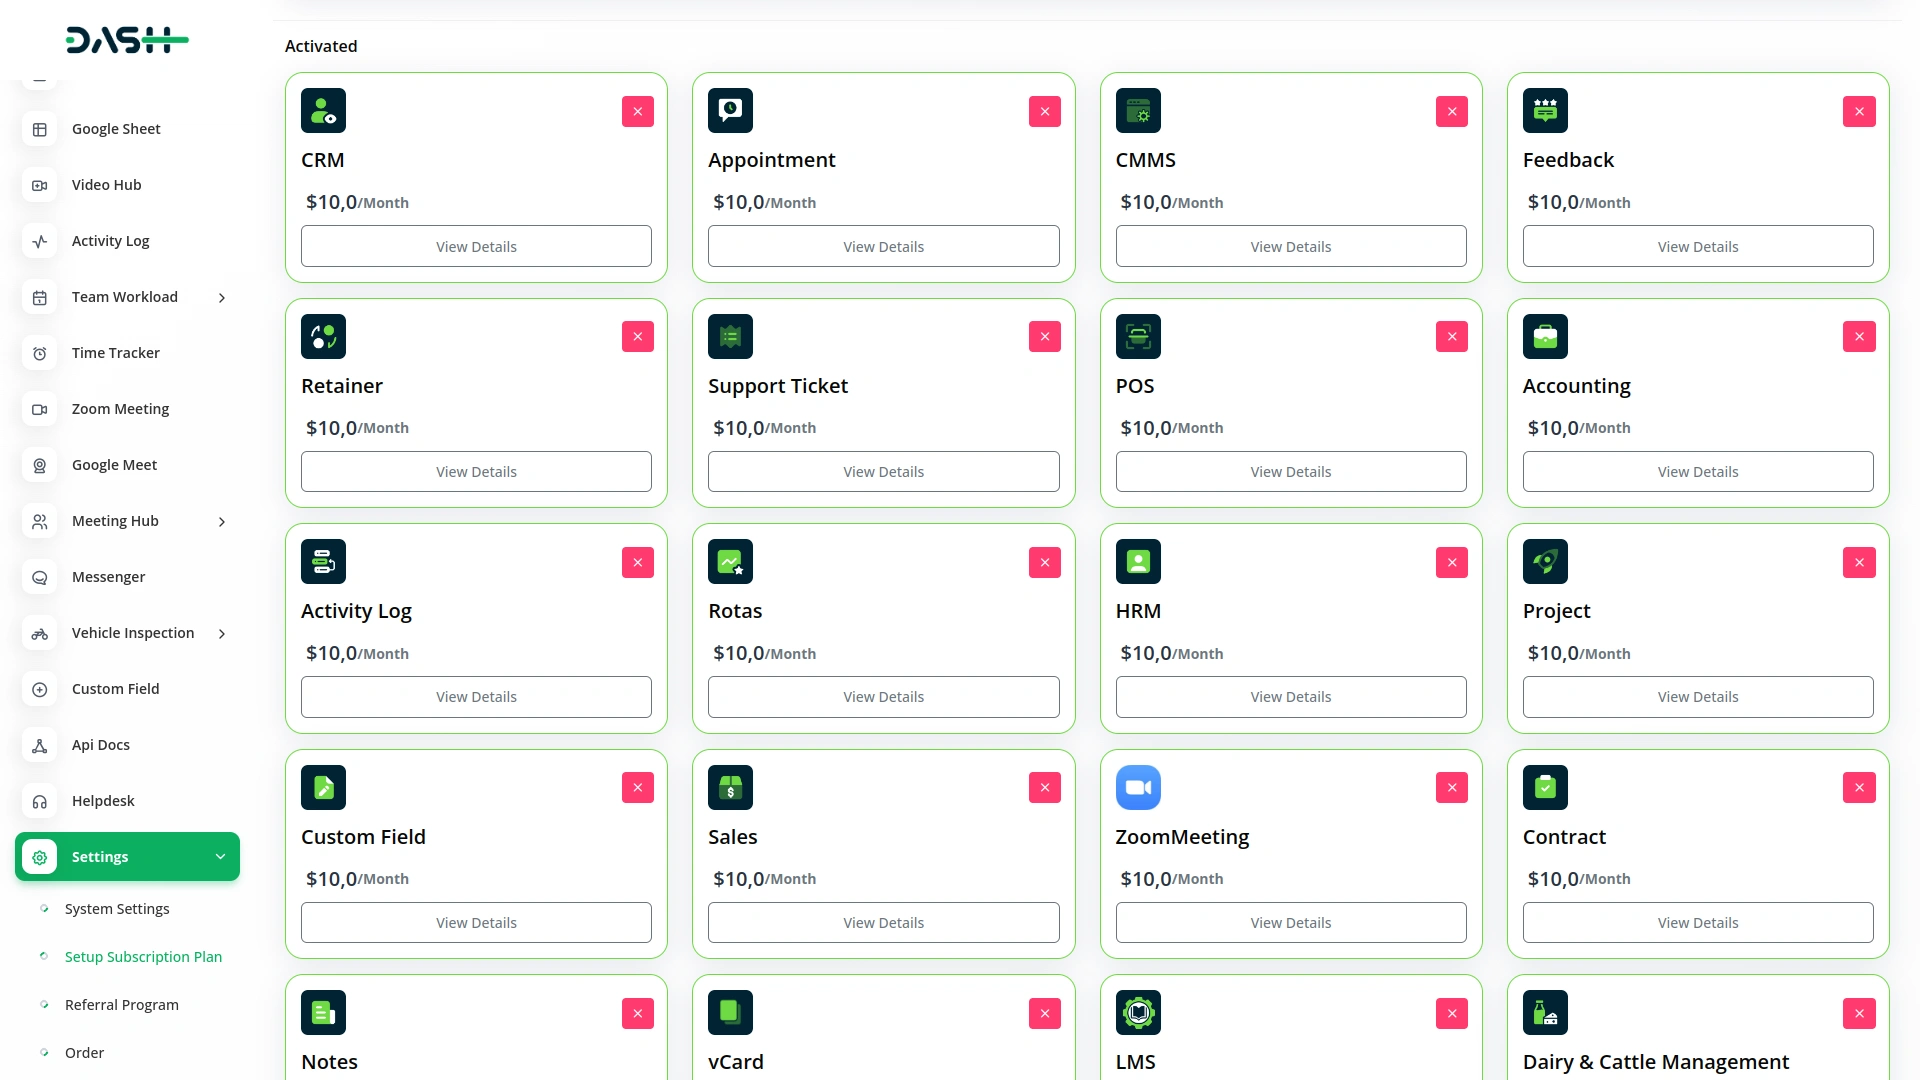The image size is (1920, 1080).
Task: Expand the Team Workload submenu
Action: 222,297
